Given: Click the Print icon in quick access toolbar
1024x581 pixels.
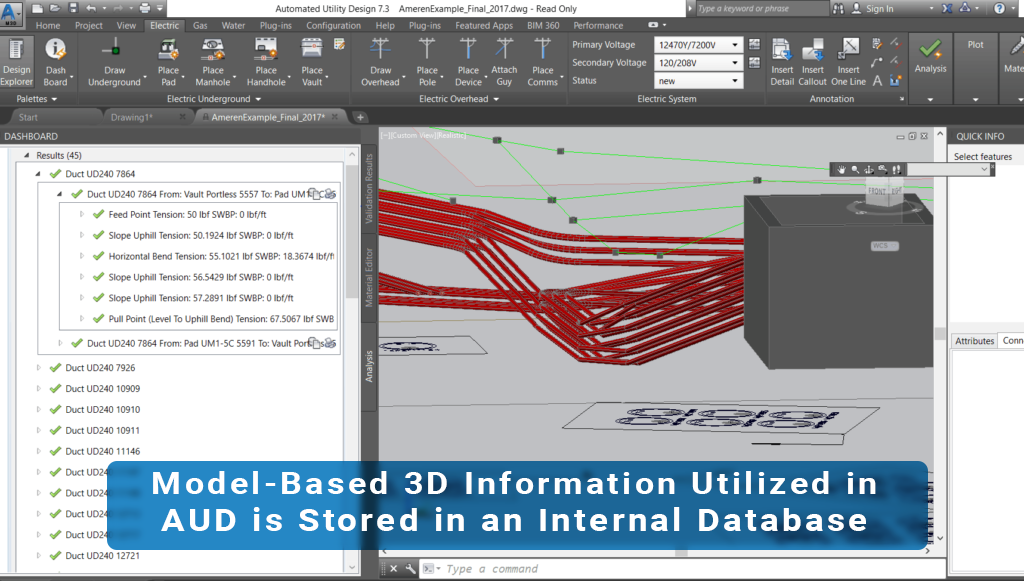Looking at the screenshot, I should point(144,8).
